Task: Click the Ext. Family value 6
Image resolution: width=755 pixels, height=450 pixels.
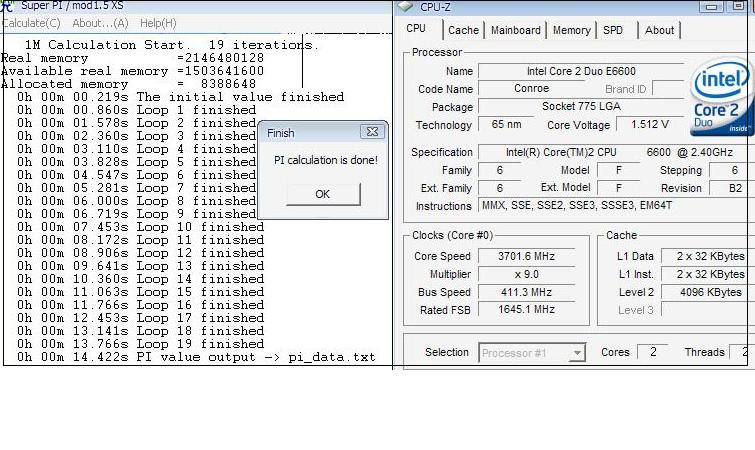Action: (x=500, y=188)
